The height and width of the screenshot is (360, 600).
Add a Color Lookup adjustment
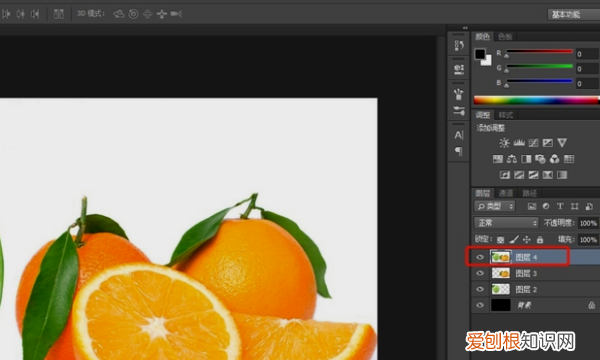(569, 159)
